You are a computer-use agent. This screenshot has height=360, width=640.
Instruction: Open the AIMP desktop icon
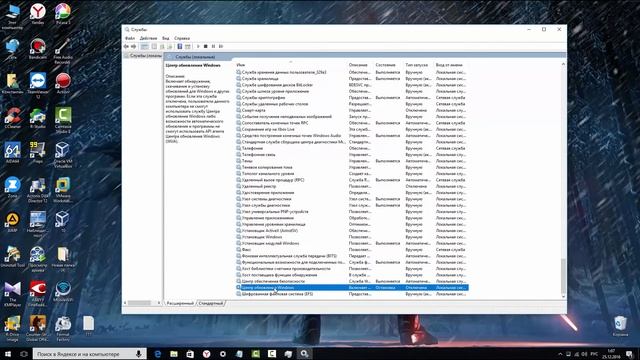[13, 222]
